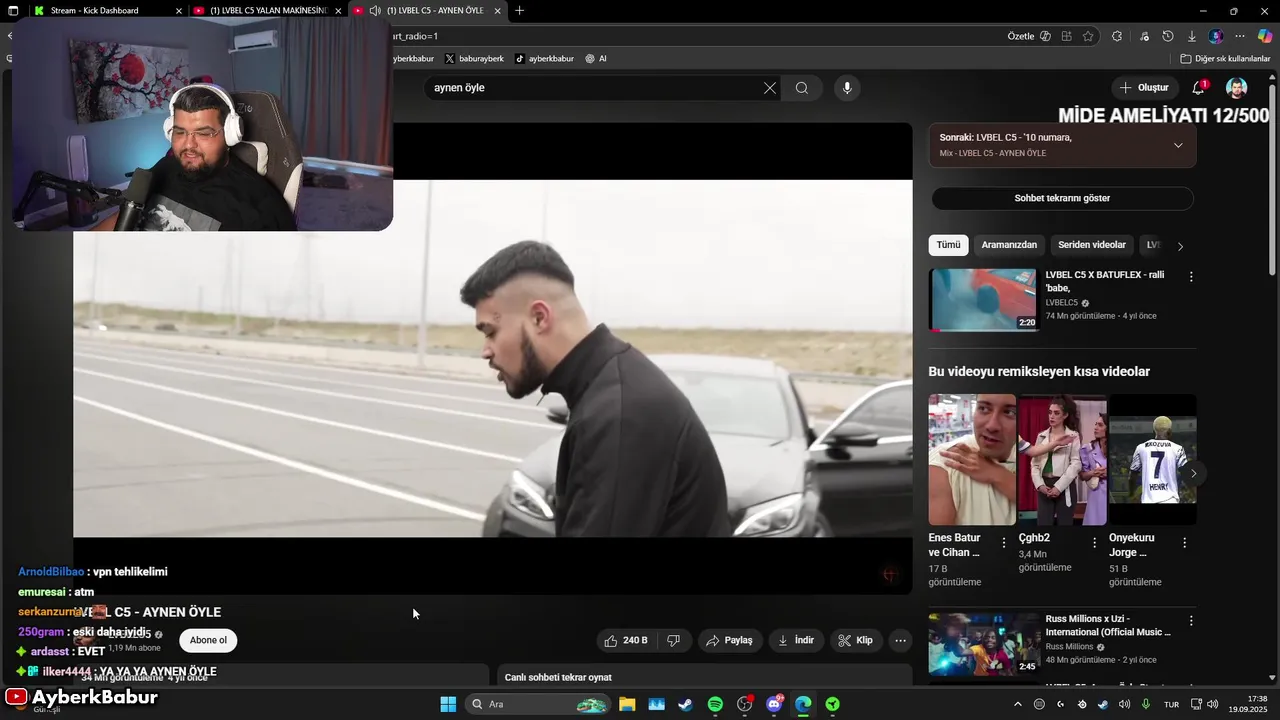Click the Oluştur create button

point(1144,88)
